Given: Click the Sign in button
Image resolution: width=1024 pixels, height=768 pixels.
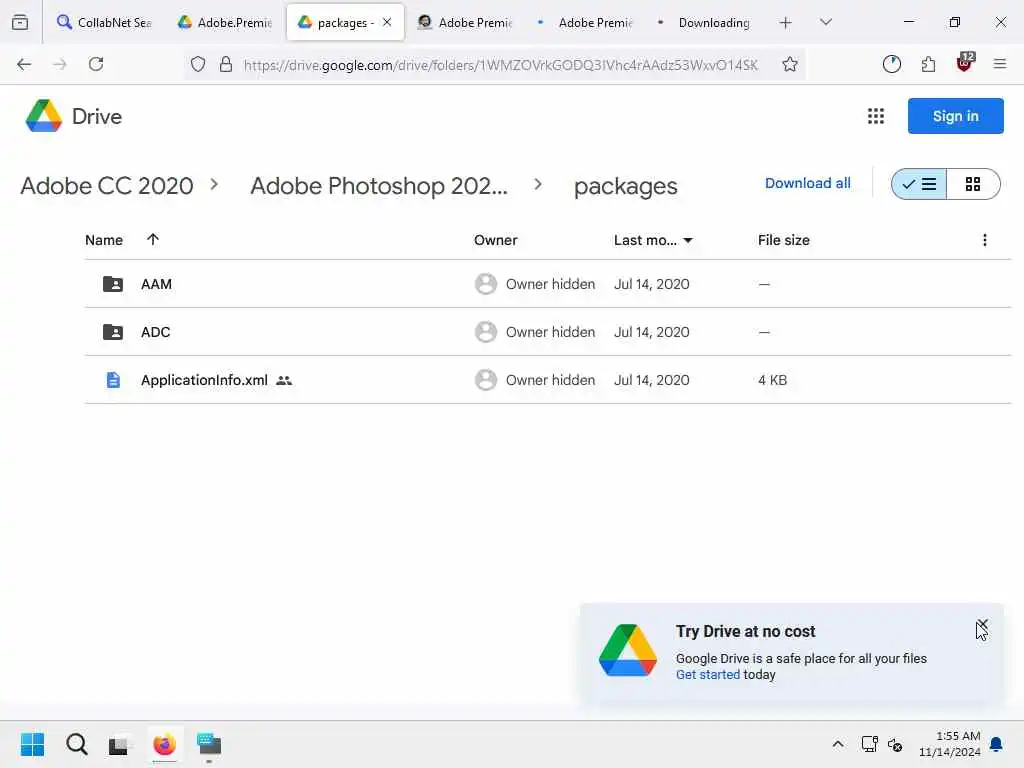Looking at the screenshot, I should [955, 116].
